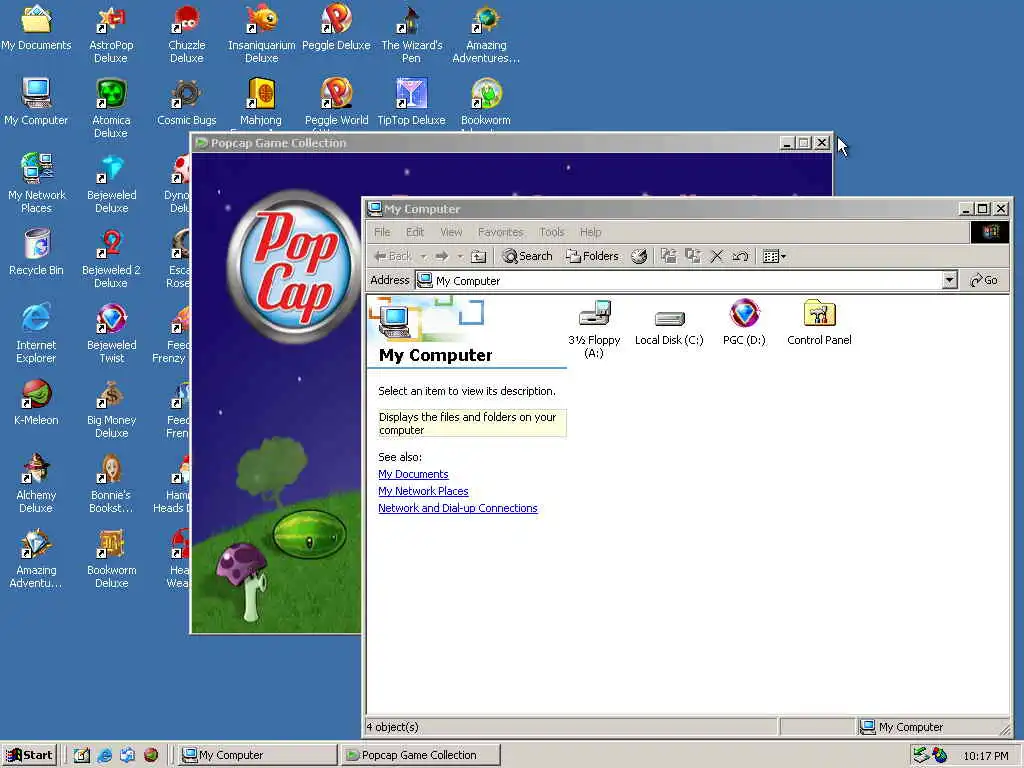
Task: Open the Help menu in My Computer
Action: 590,232
